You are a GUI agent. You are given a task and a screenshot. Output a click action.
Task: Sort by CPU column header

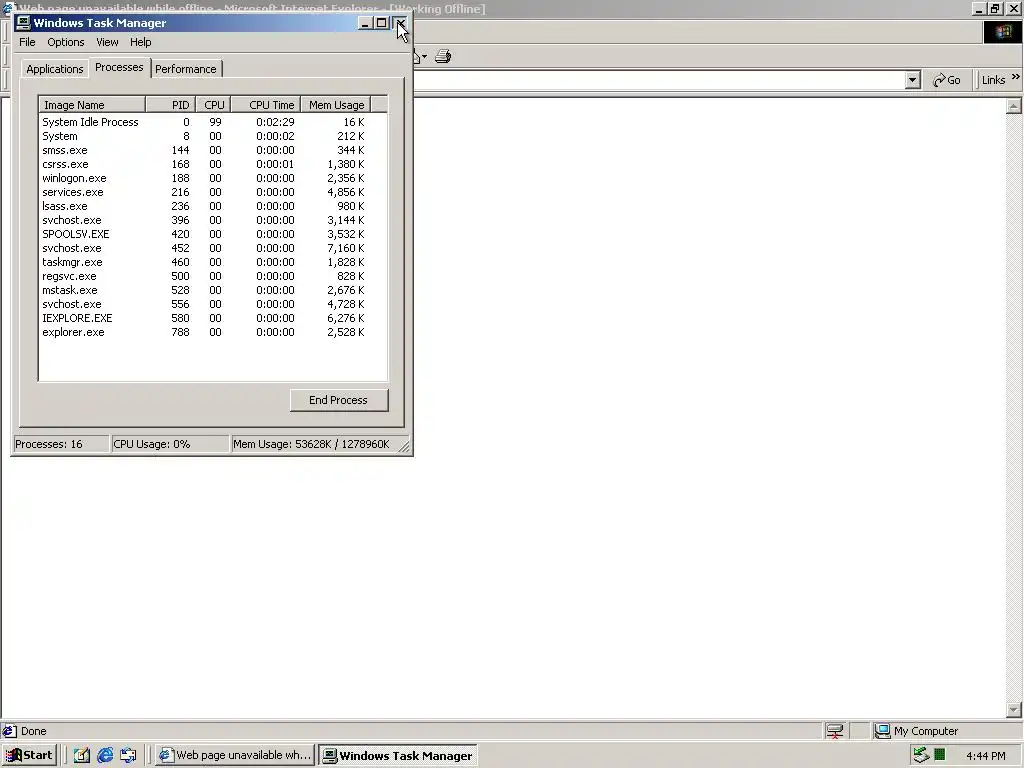point(213,105)
